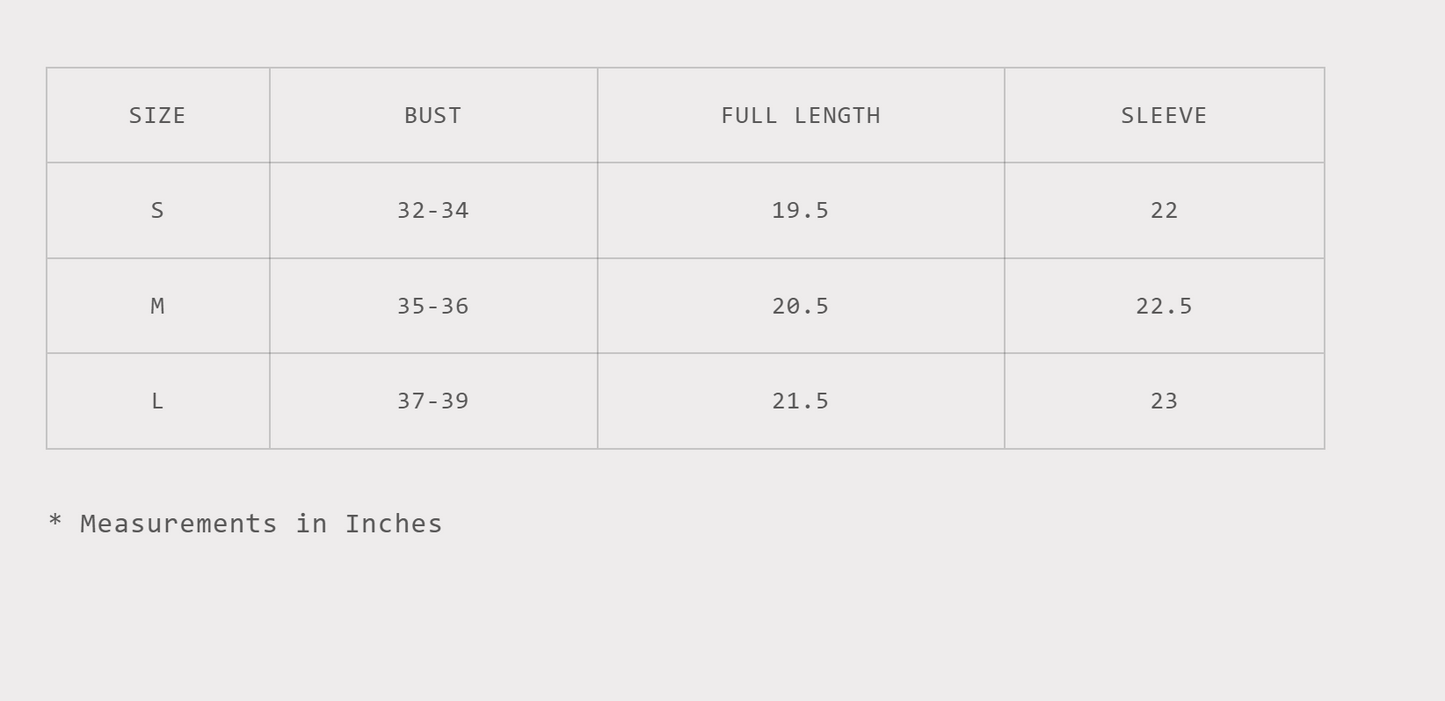This screenshot has width=1445, height=701.
Task: Click the sleeve value 22.5
Action: coord(1164,306)
